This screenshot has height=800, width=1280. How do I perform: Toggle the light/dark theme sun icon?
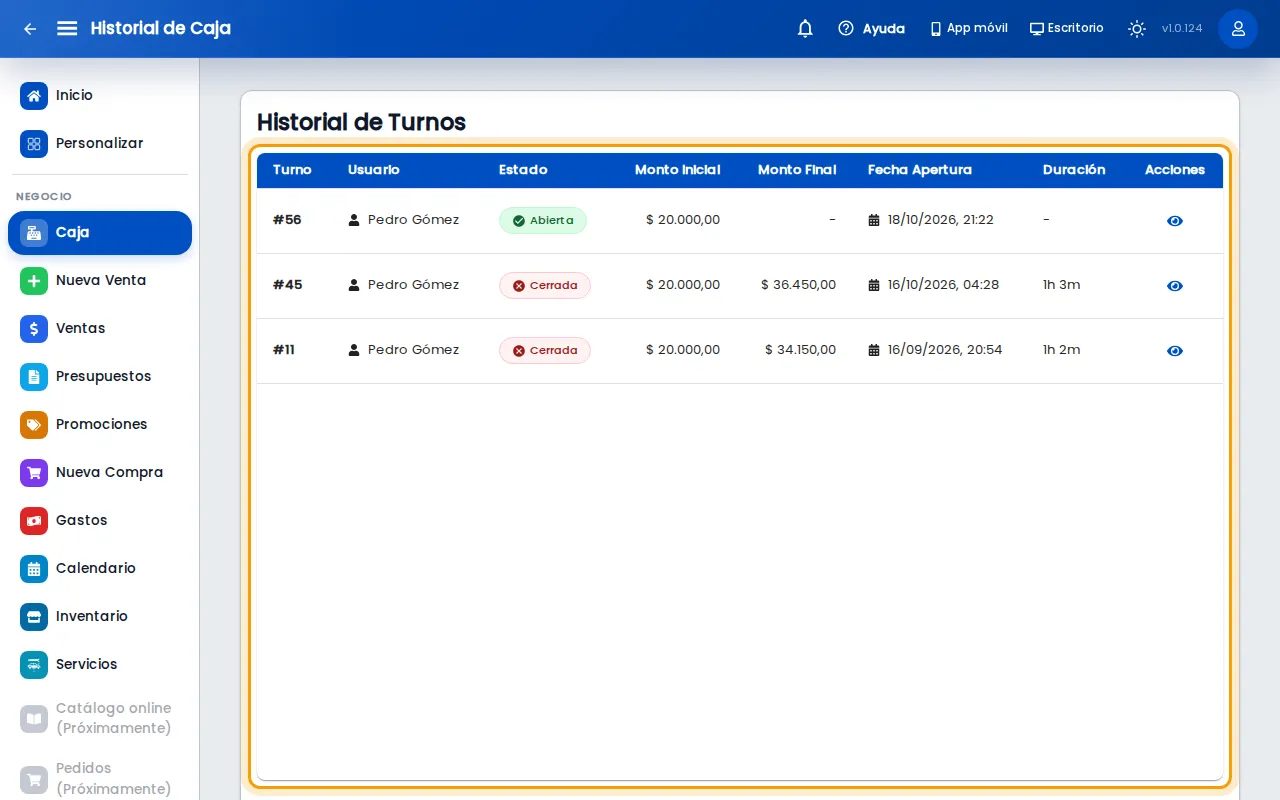coord(1137,29)
